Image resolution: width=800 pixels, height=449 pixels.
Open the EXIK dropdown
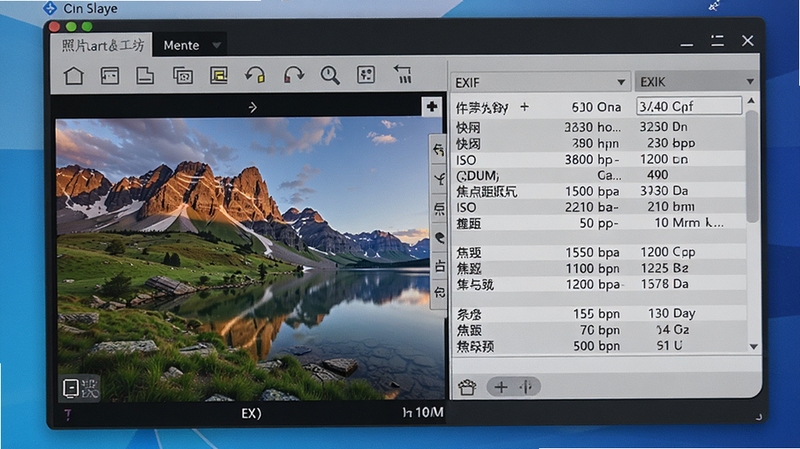[696, 82]
